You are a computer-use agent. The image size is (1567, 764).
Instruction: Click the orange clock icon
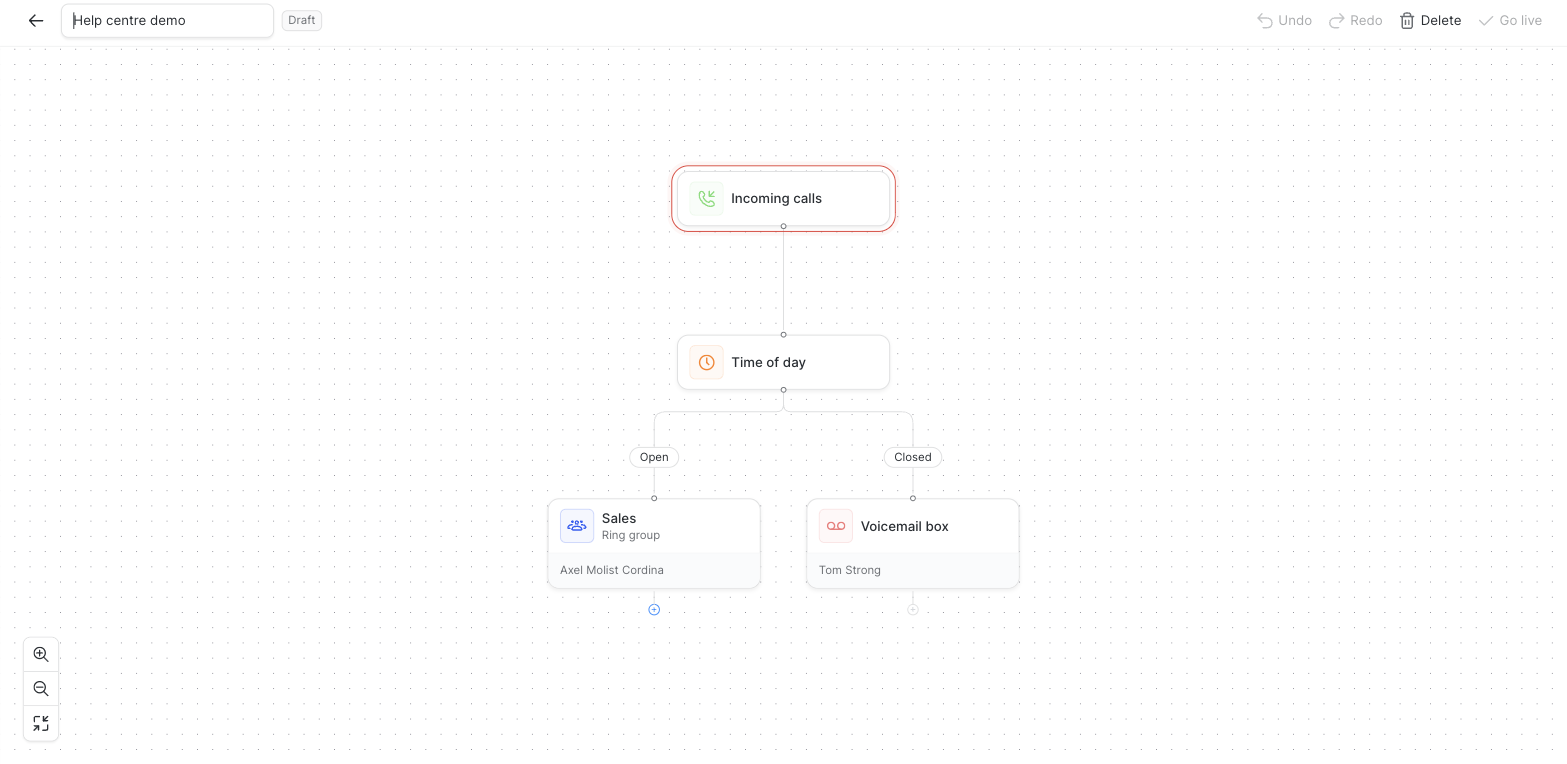coord(706,362)
